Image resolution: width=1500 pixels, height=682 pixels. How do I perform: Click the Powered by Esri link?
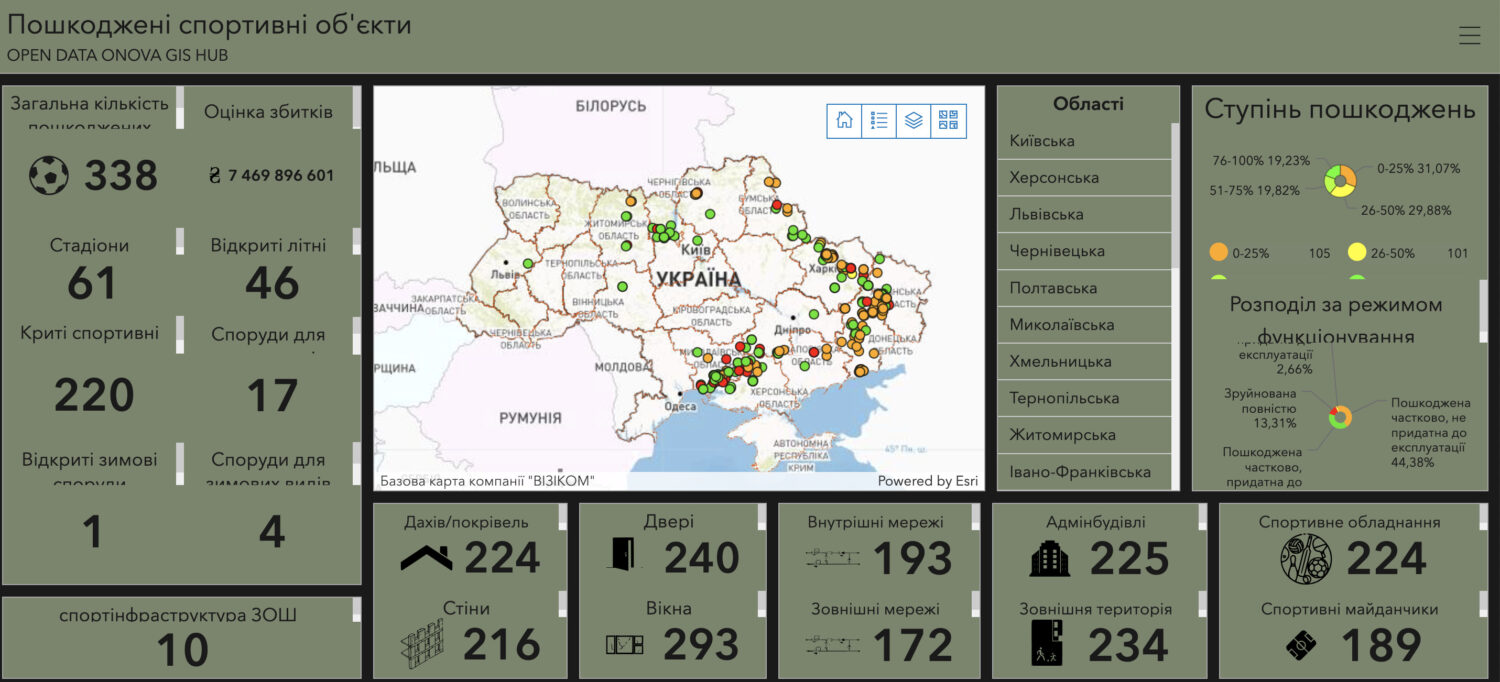tap(928, 481)
